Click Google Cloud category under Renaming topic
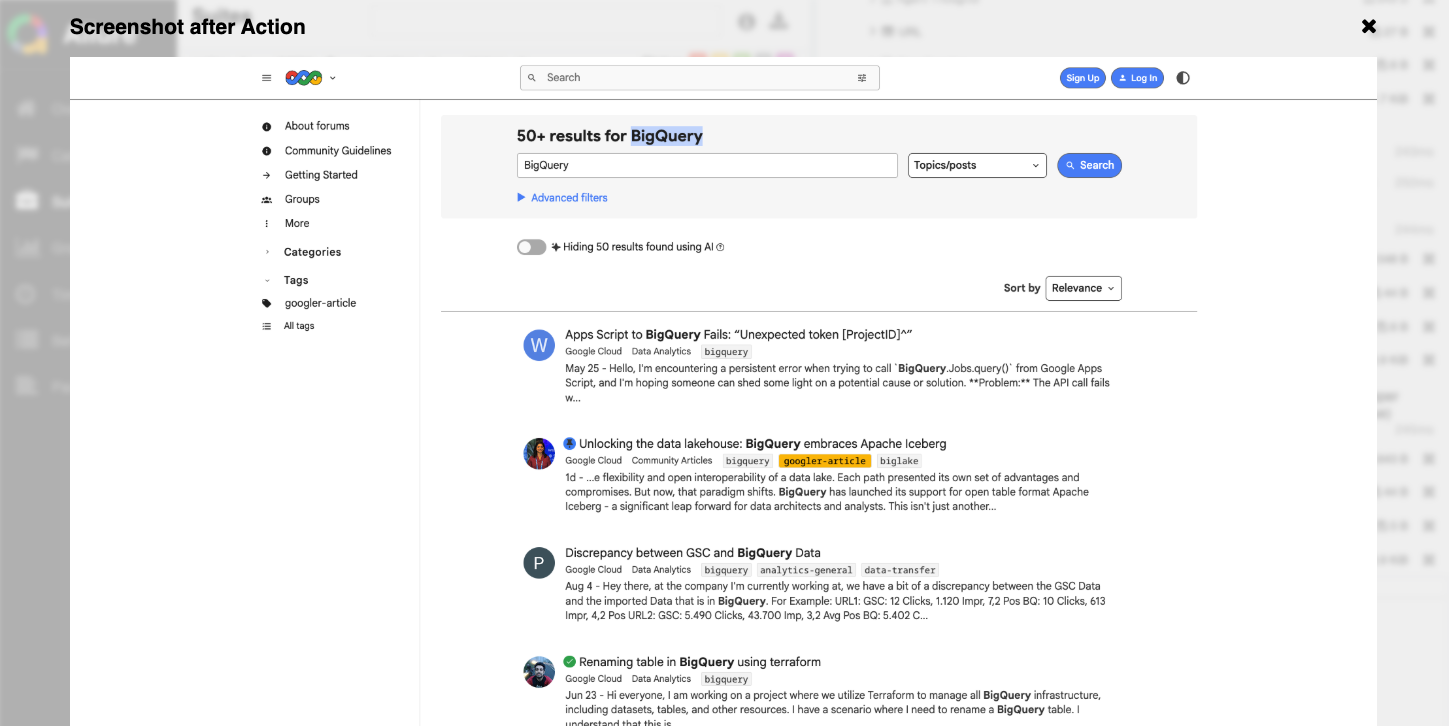Image resolution: width=1449 pixels, height=726 pixels. click(x=594, y=679)
